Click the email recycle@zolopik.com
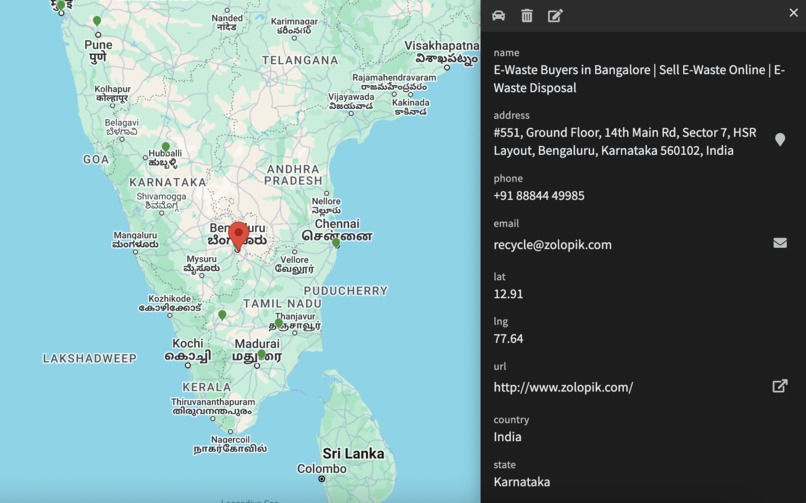 click(553, 245)
